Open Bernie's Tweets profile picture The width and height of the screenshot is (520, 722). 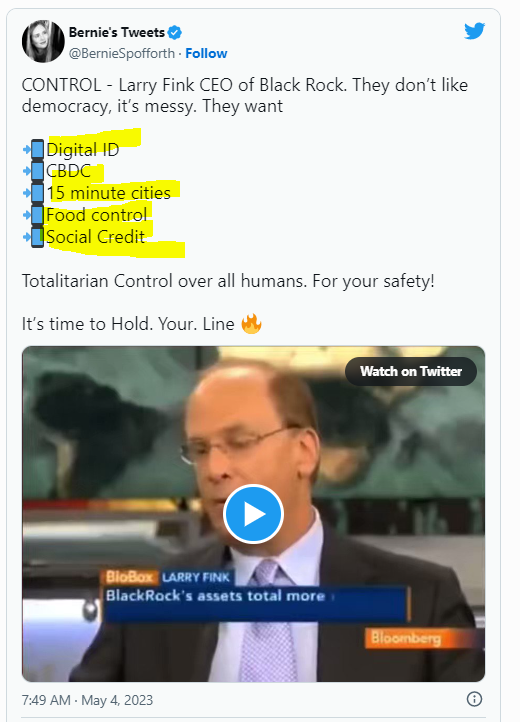(x=43, y=41)
